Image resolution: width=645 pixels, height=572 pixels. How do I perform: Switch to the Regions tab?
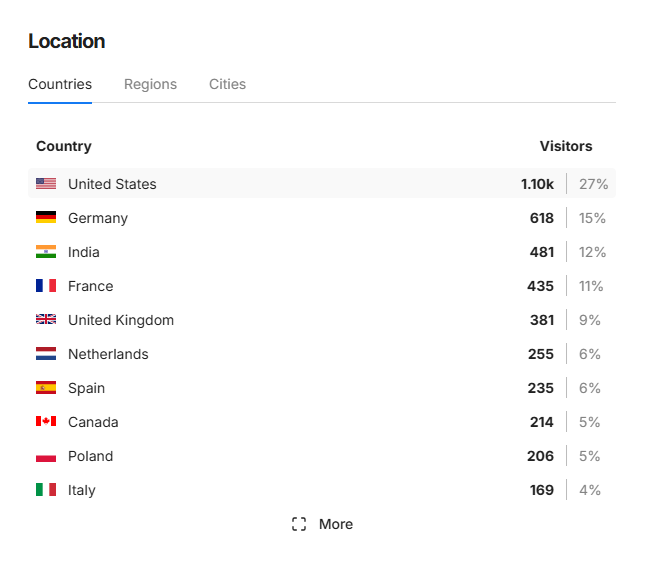150,84
